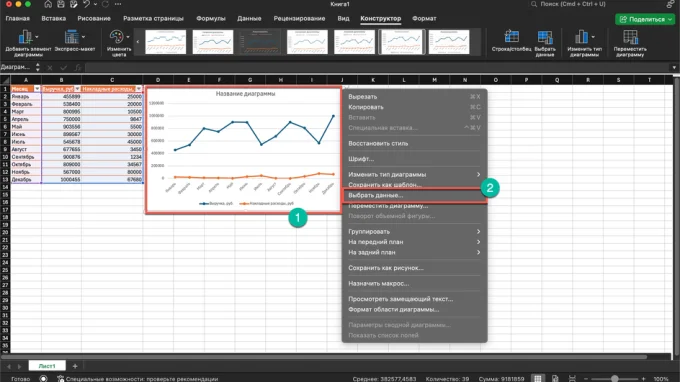Choose Просмотреть замещающий текст... in context menu

[414, 299]
